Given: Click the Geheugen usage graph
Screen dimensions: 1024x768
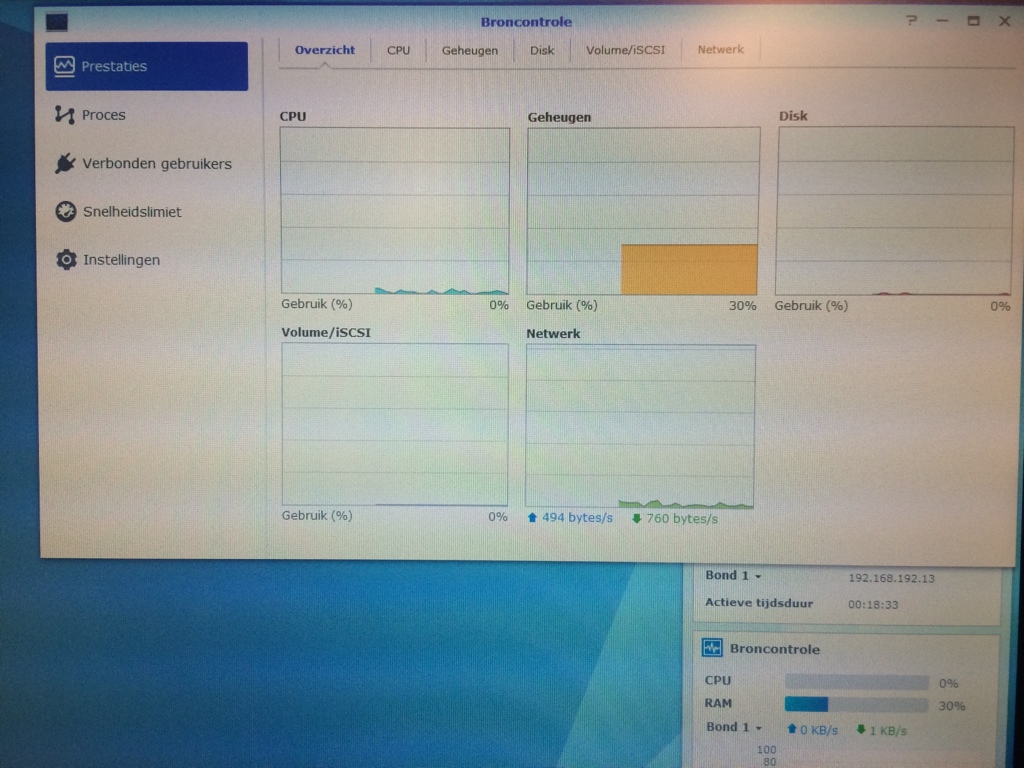Looking at the screenshot, I should coord(643,211).
